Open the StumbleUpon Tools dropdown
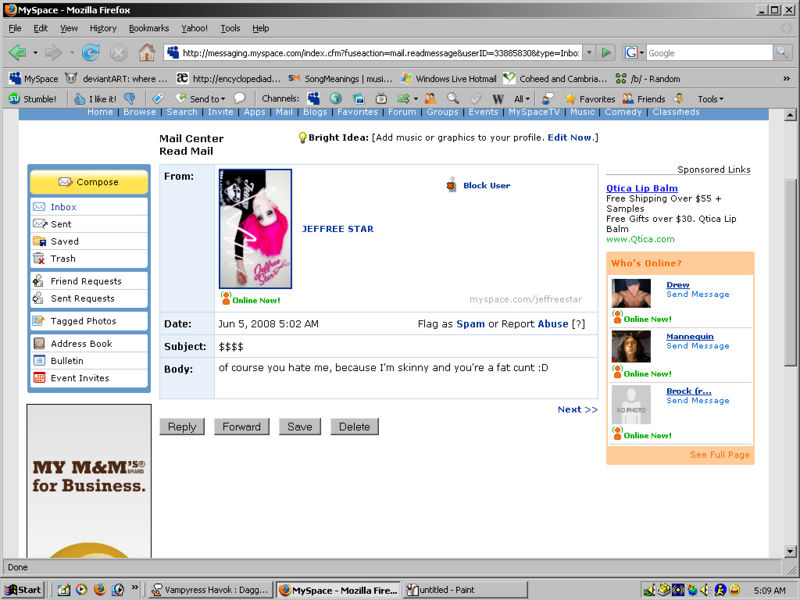Screen dimensions: 800x600 710,98
